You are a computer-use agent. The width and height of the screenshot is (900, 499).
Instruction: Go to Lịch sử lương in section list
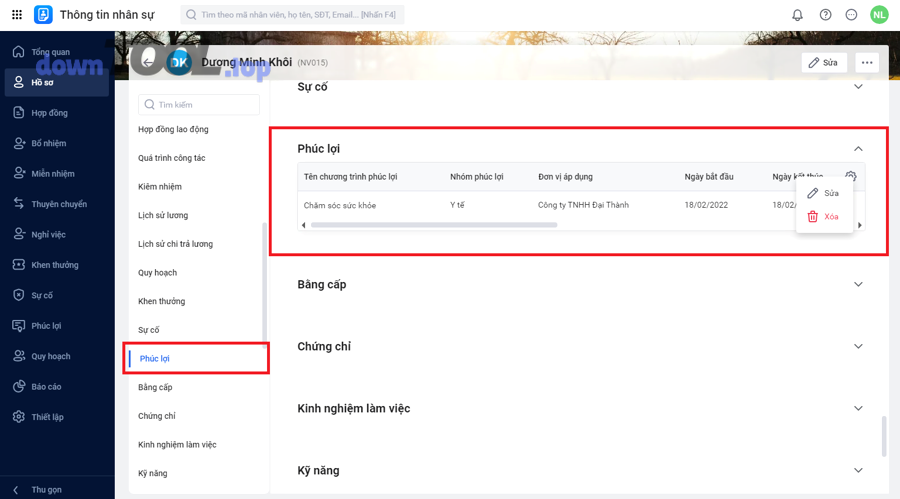[x=163, y=216]
